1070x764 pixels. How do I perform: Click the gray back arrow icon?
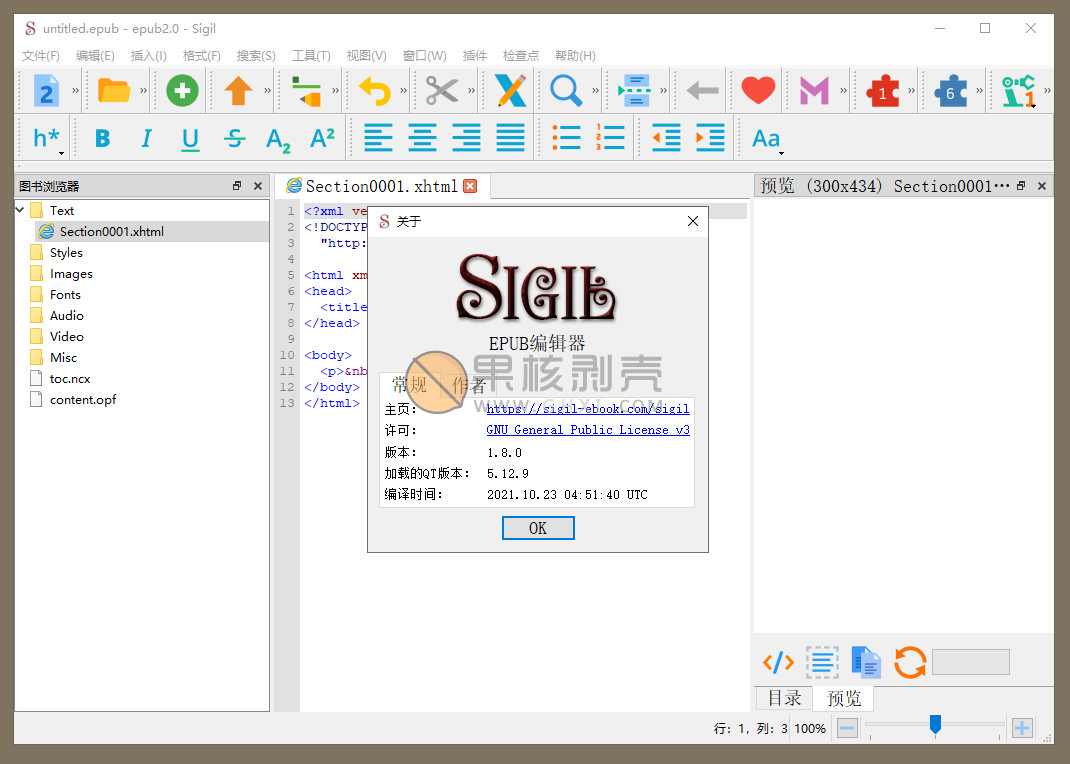pos(703,90)
